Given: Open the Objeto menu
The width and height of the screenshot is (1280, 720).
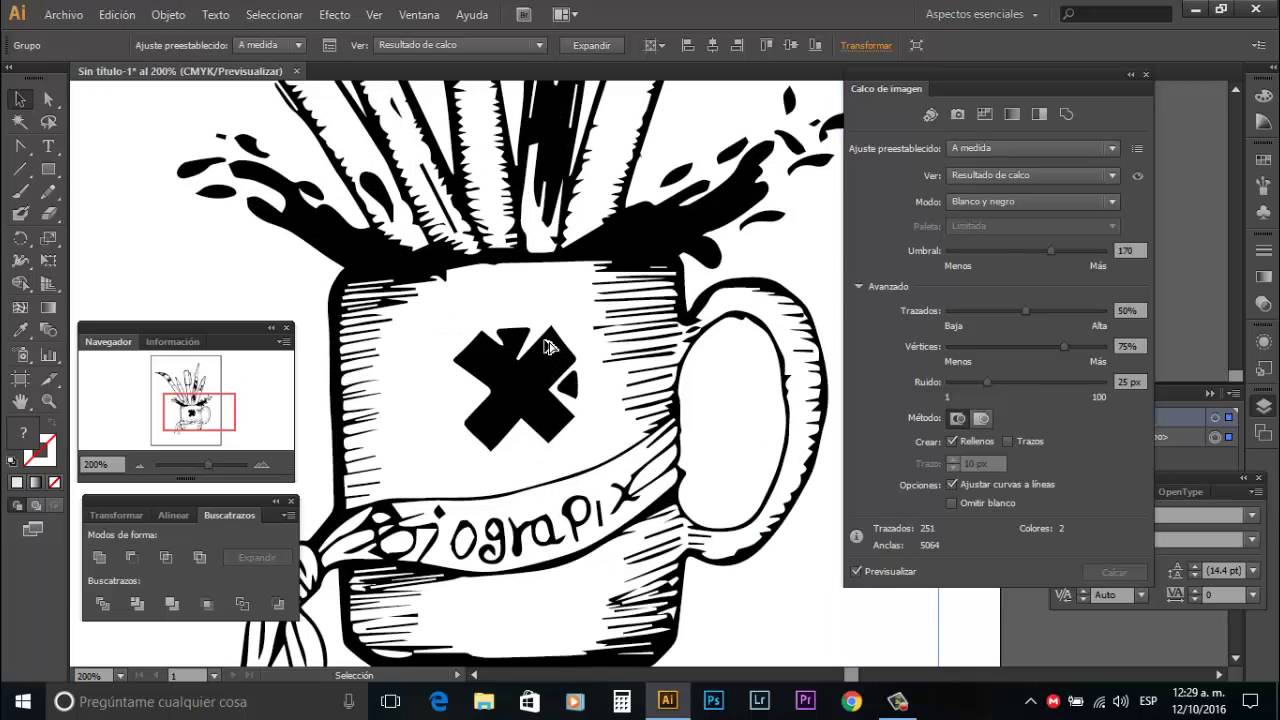Looking at the screenshot, I should click(168, 15).
